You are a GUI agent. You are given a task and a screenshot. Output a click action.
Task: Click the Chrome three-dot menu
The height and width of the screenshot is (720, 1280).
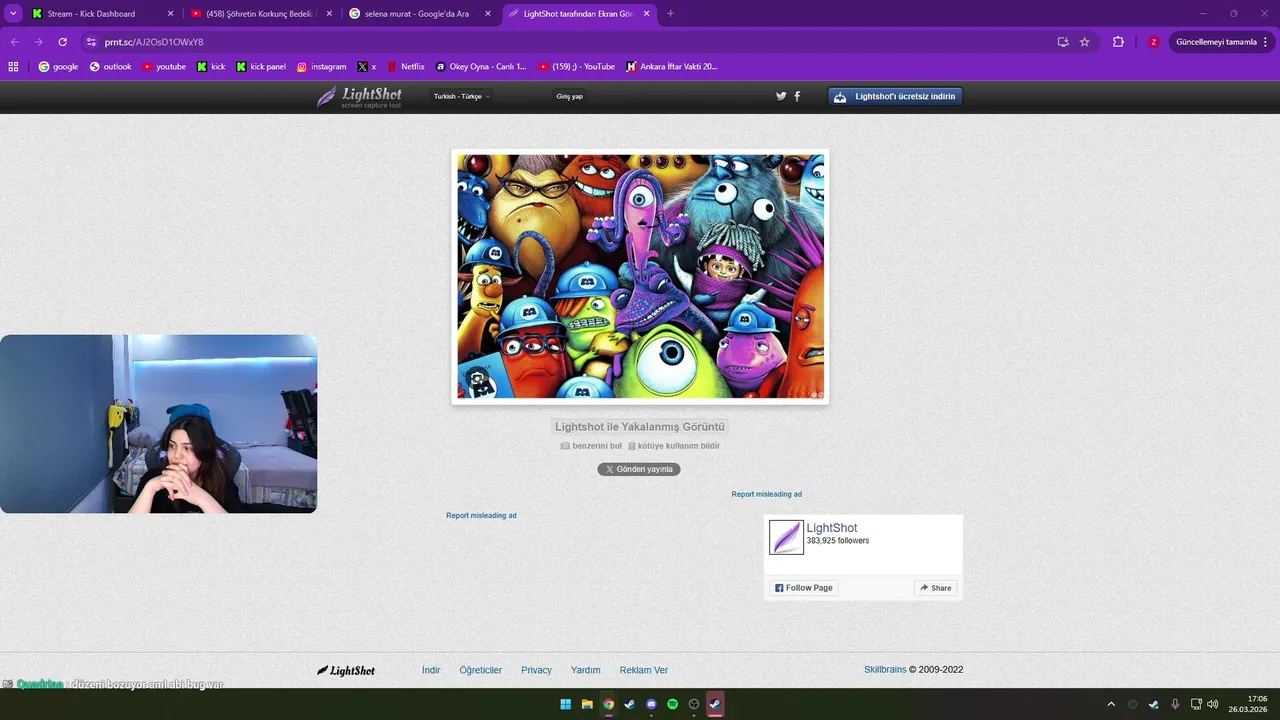1266,42
